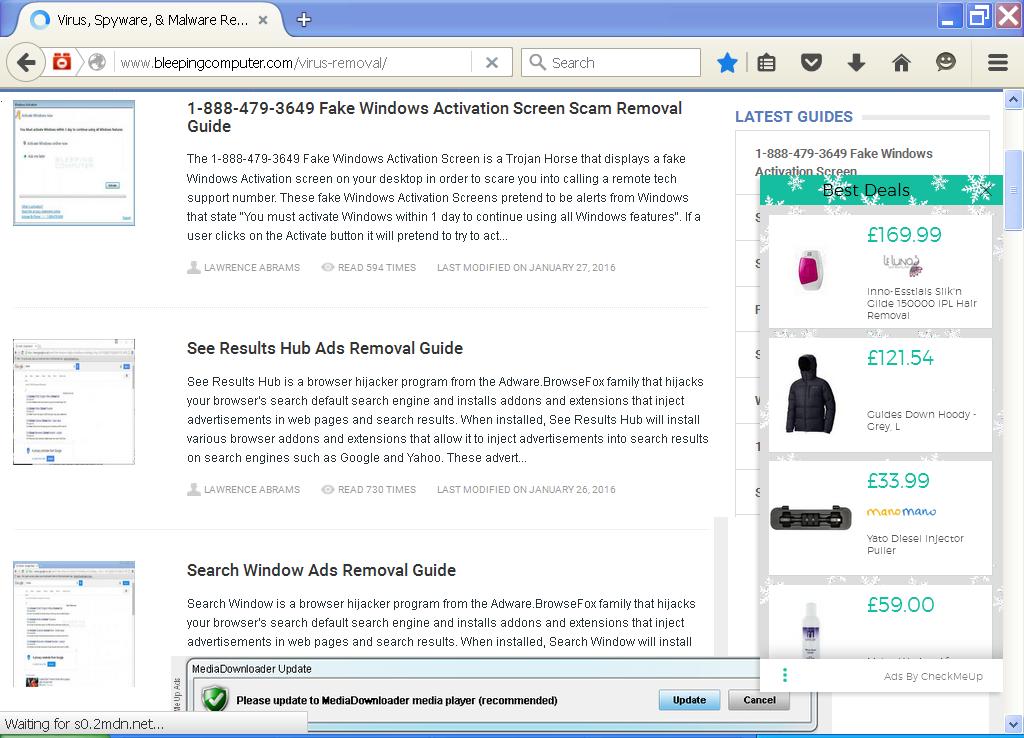Click the red camera screenshot icon
Viewport: 1024px width, 738px height.
coord(61,62)
